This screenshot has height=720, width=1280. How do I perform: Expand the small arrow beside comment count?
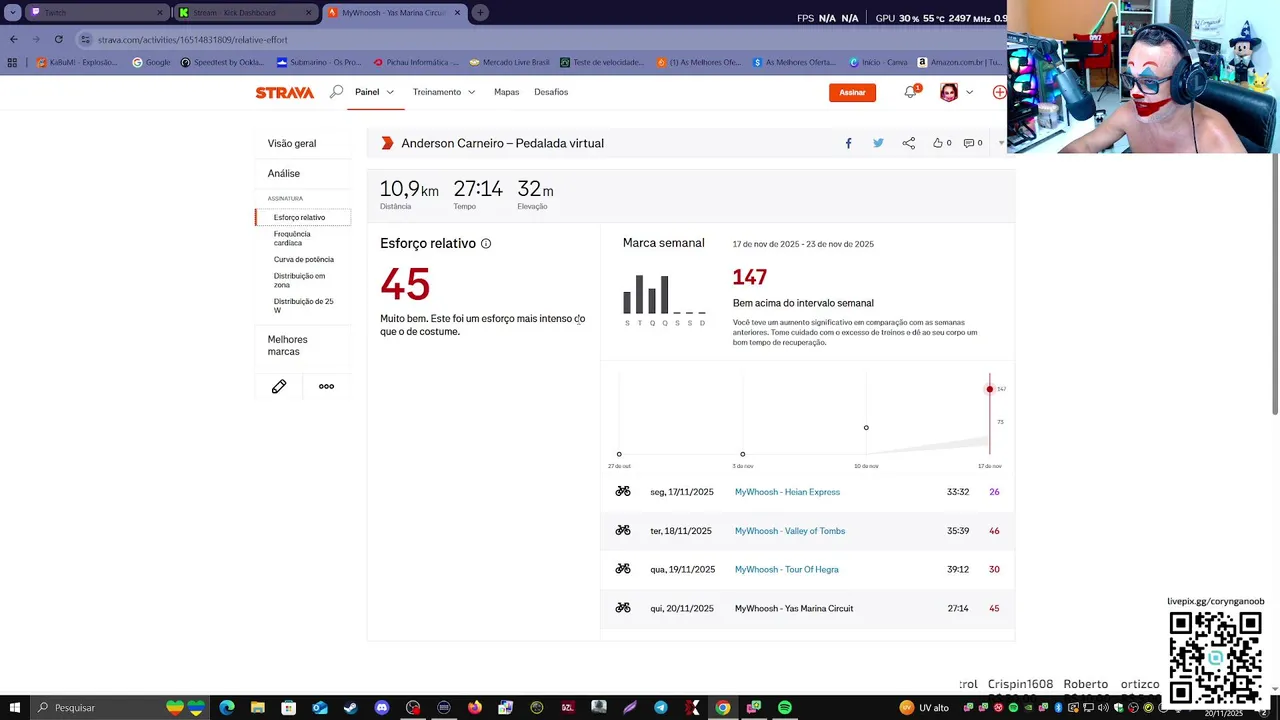[1001, 143]
